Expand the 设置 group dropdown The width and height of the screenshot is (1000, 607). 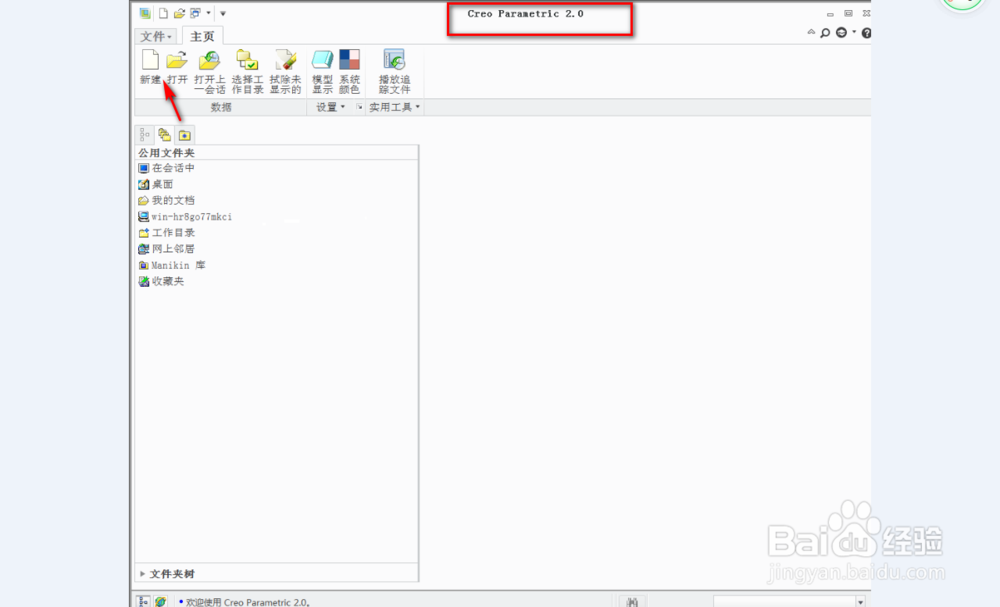330,107
